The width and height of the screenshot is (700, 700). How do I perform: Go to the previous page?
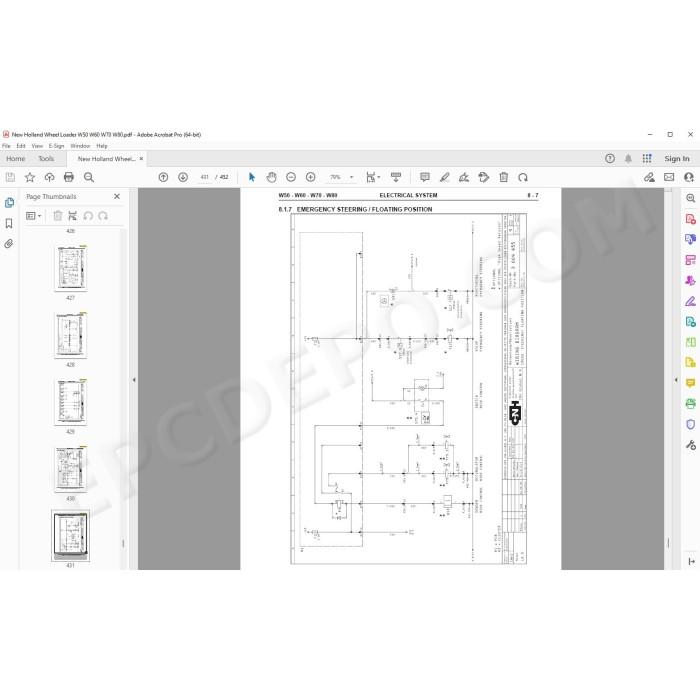[x=163, y=177]
